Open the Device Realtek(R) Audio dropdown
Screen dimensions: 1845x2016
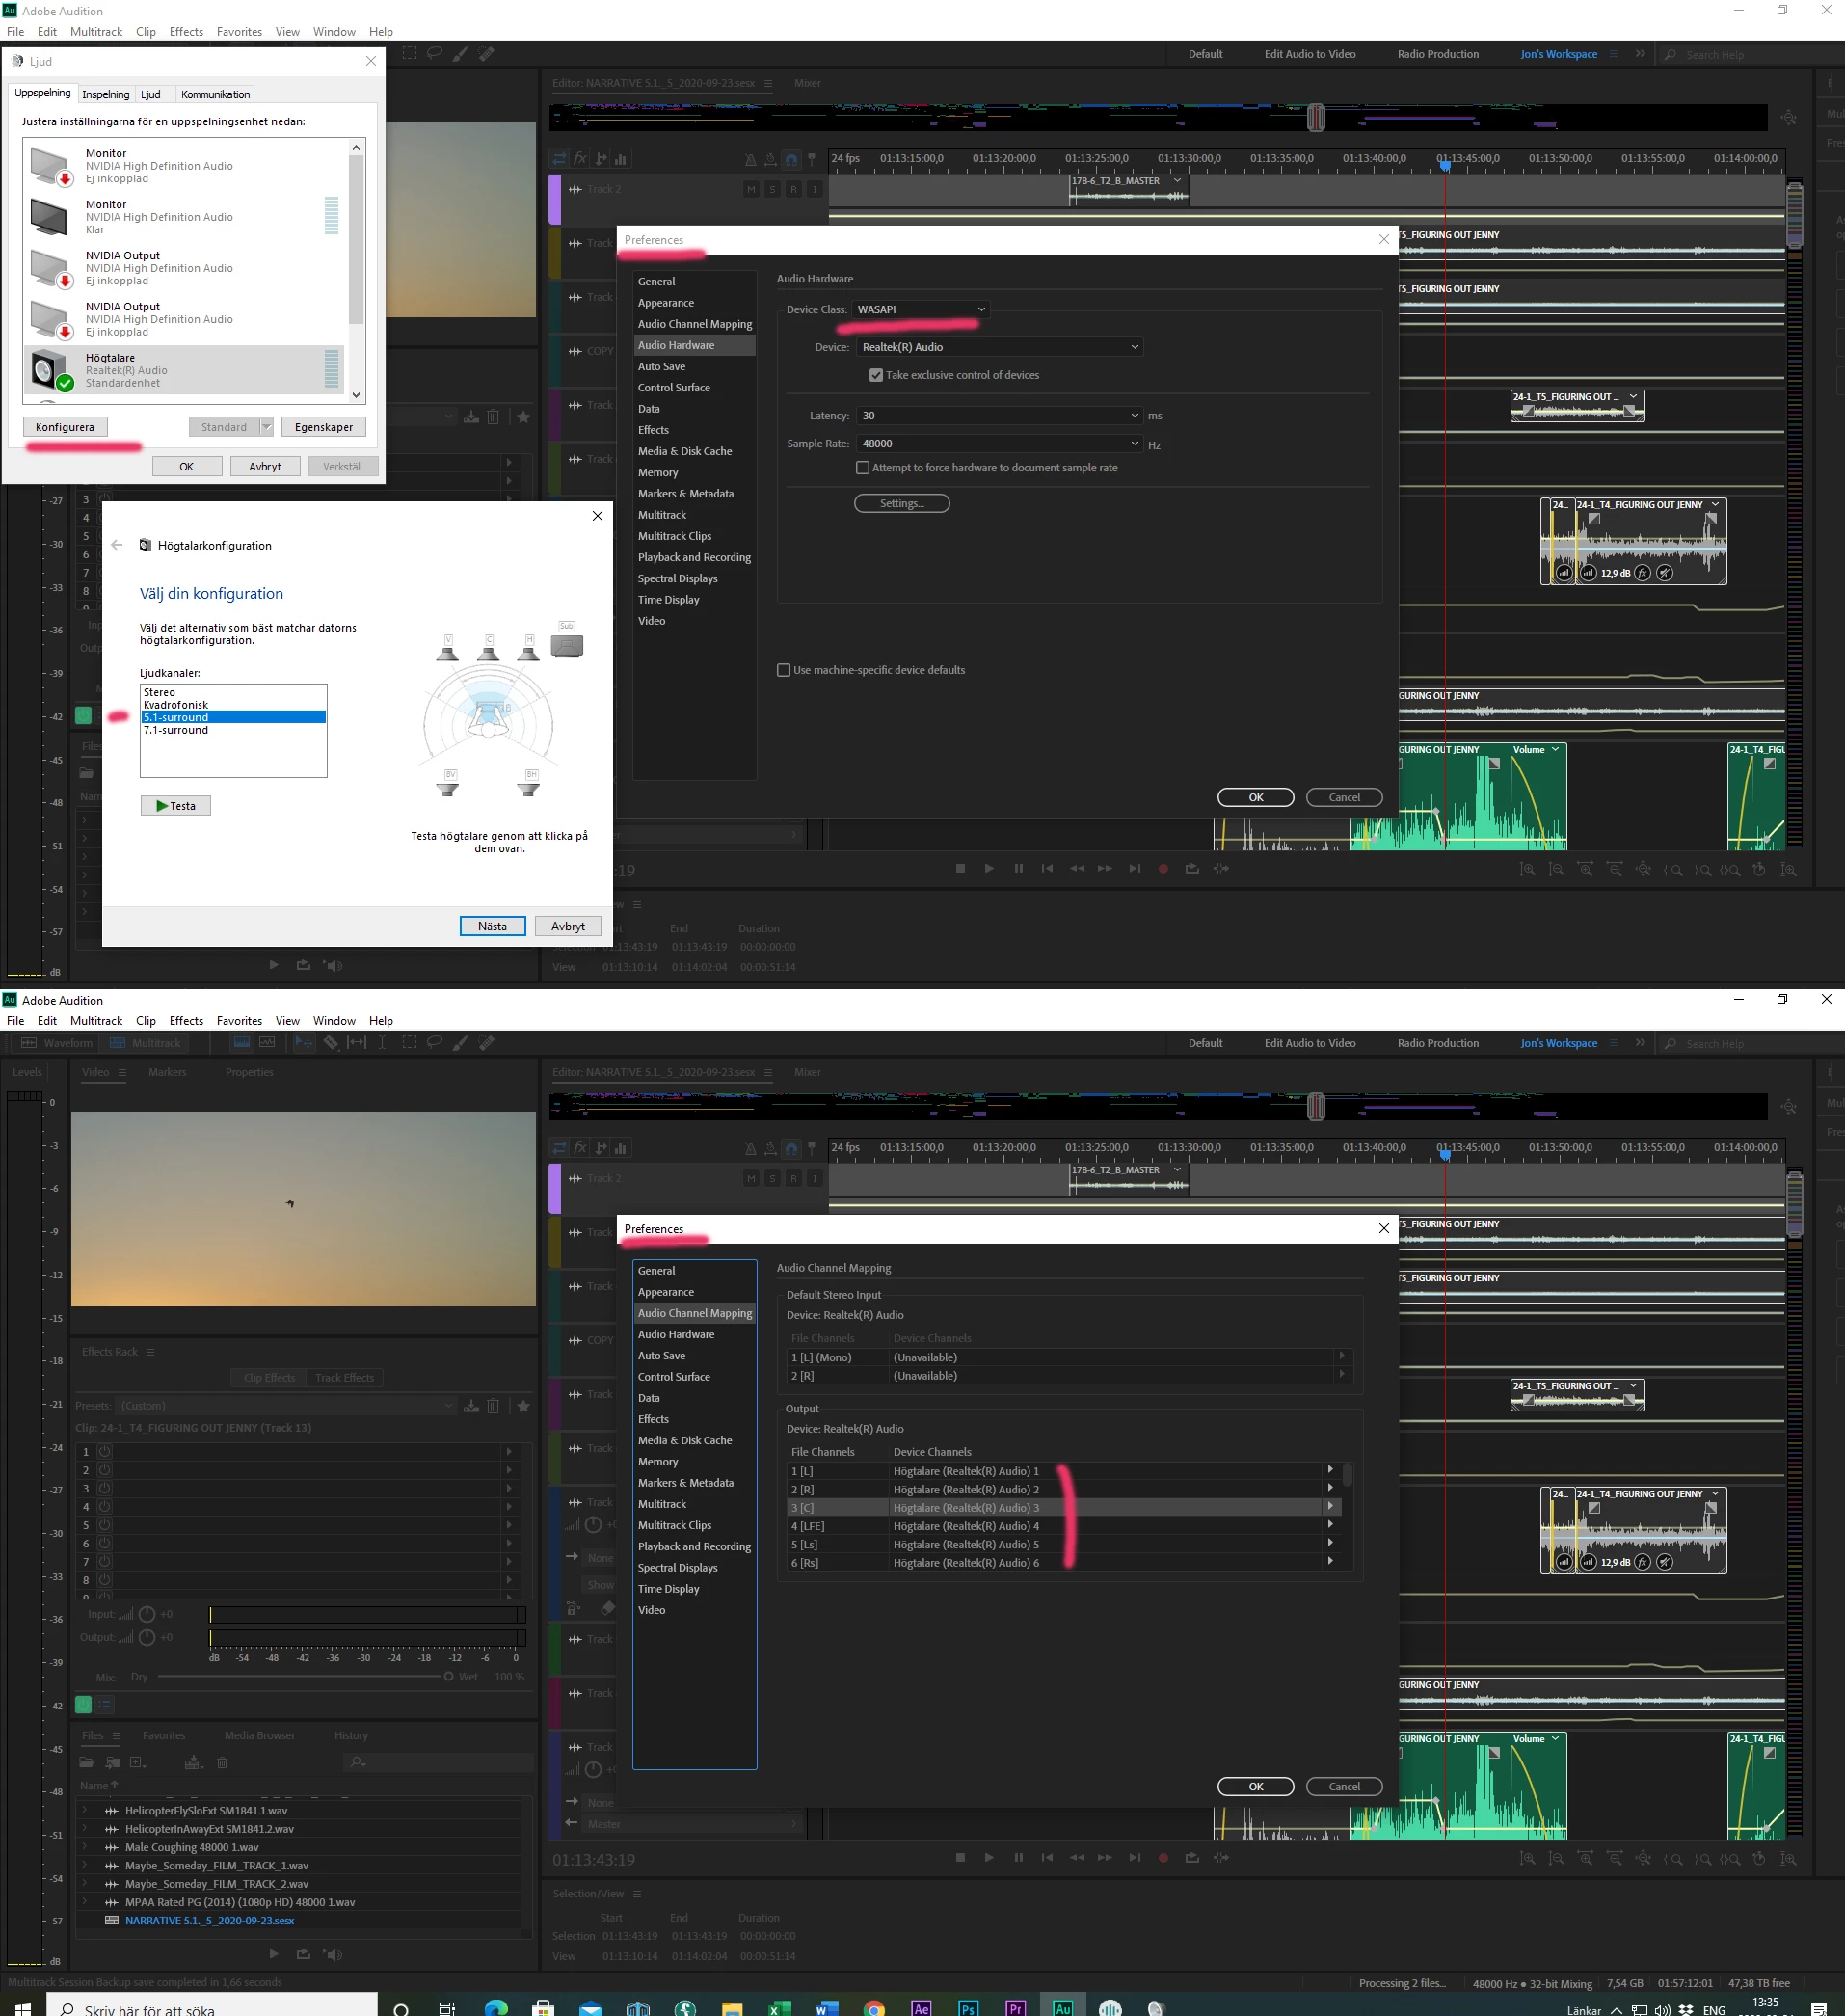click(x=999, y=347)
